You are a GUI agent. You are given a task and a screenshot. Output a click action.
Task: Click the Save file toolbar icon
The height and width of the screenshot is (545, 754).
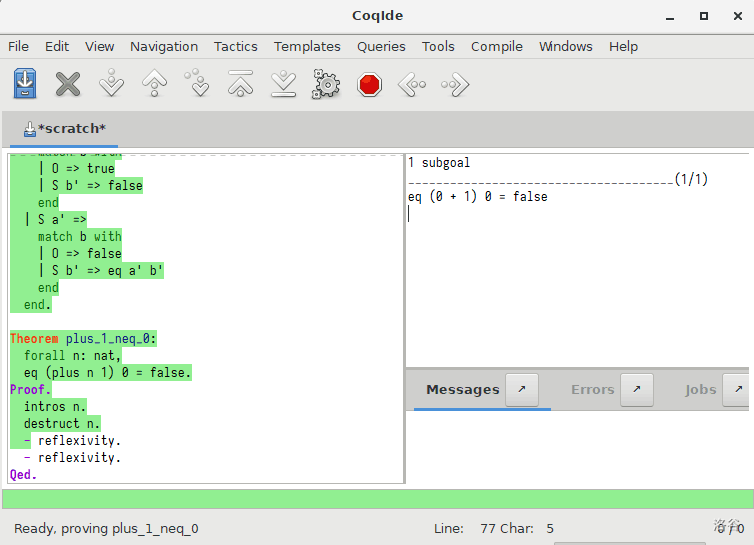25,84
